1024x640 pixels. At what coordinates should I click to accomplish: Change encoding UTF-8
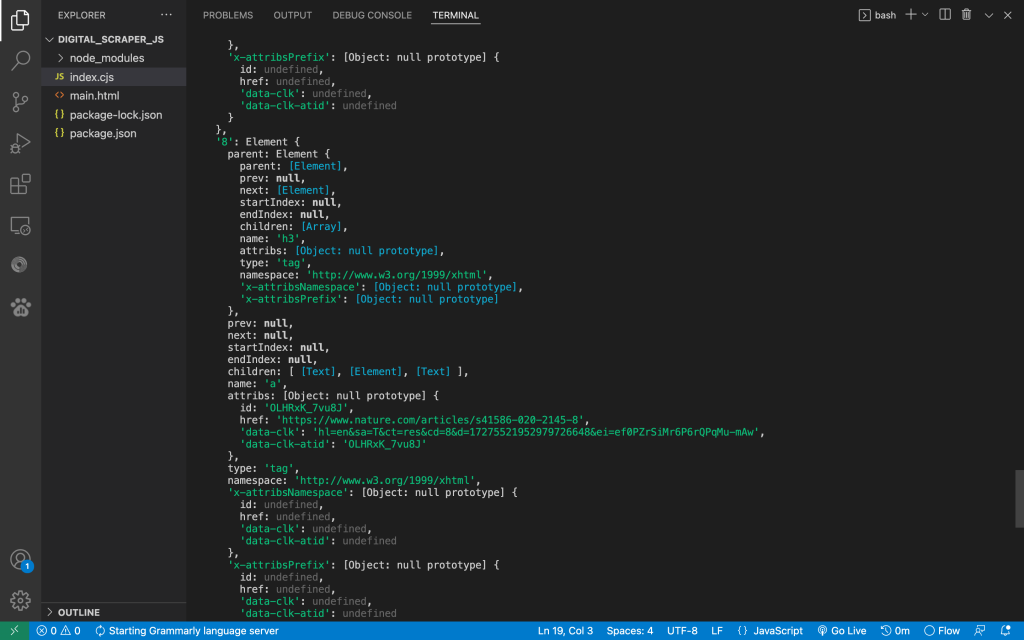682,631
